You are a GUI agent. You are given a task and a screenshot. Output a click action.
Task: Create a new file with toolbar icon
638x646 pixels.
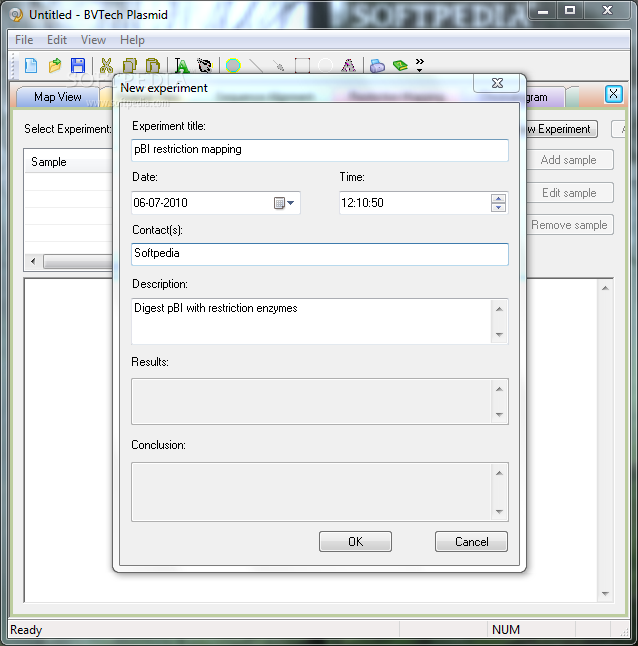(x=31, y=66)
